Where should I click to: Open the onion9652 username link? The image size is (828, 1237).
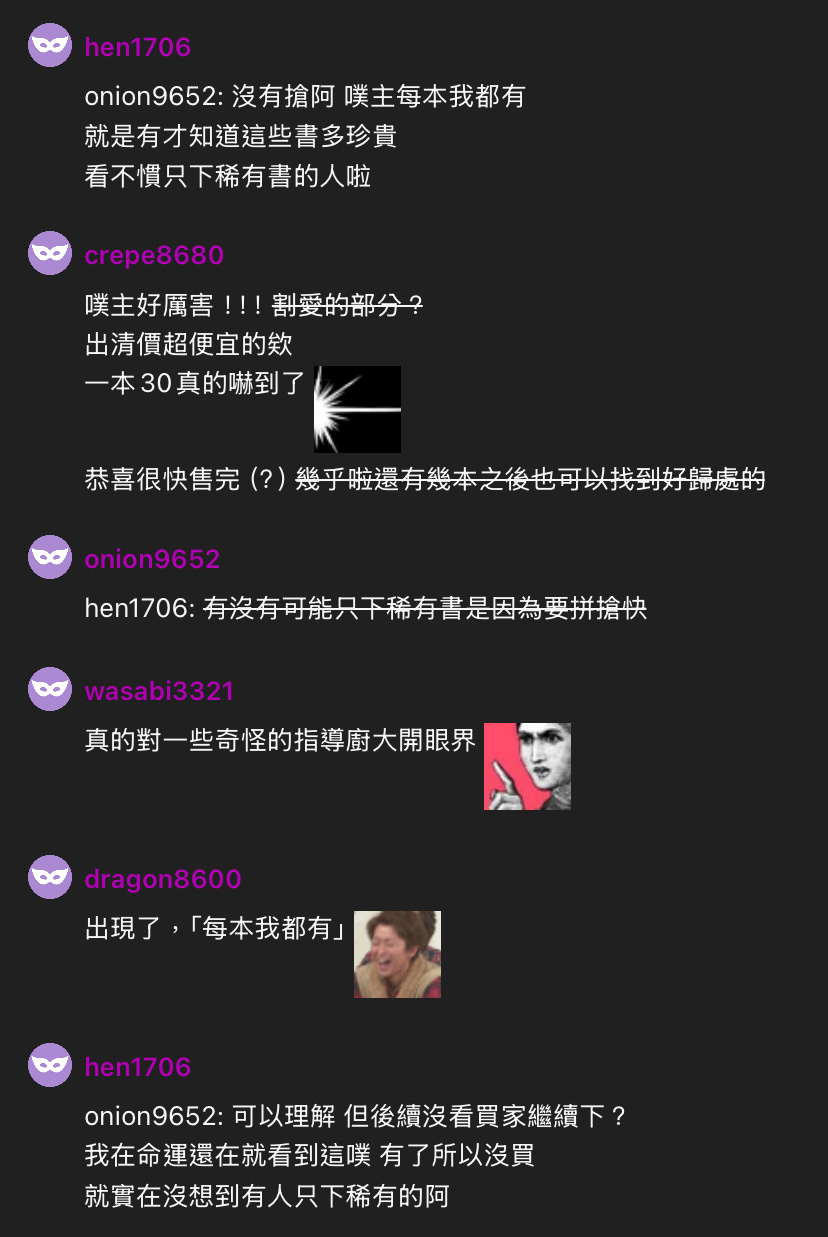[152, 559]
